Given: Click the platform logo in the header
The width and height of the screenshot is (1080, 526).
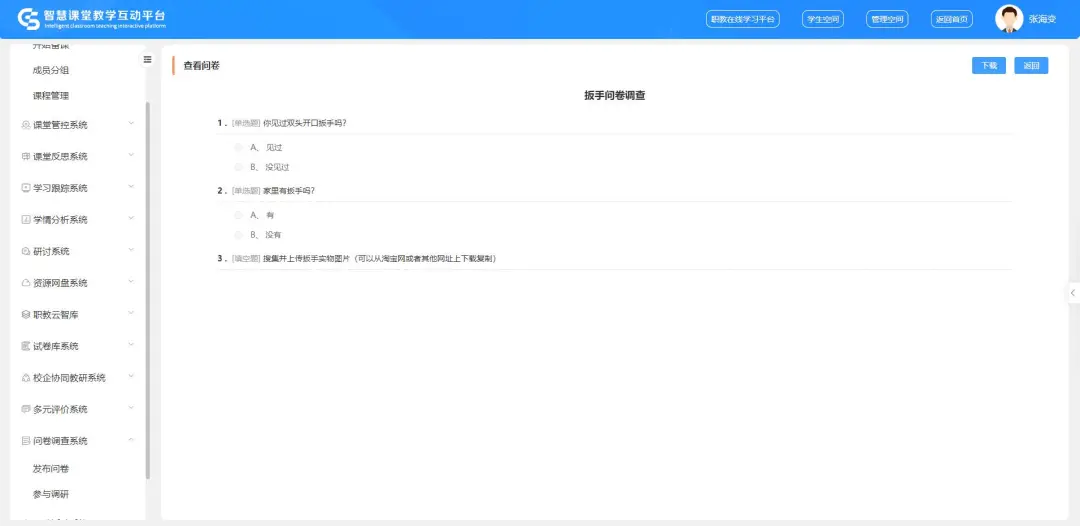Looking at the screenshot, I should (x=29, y=19).
